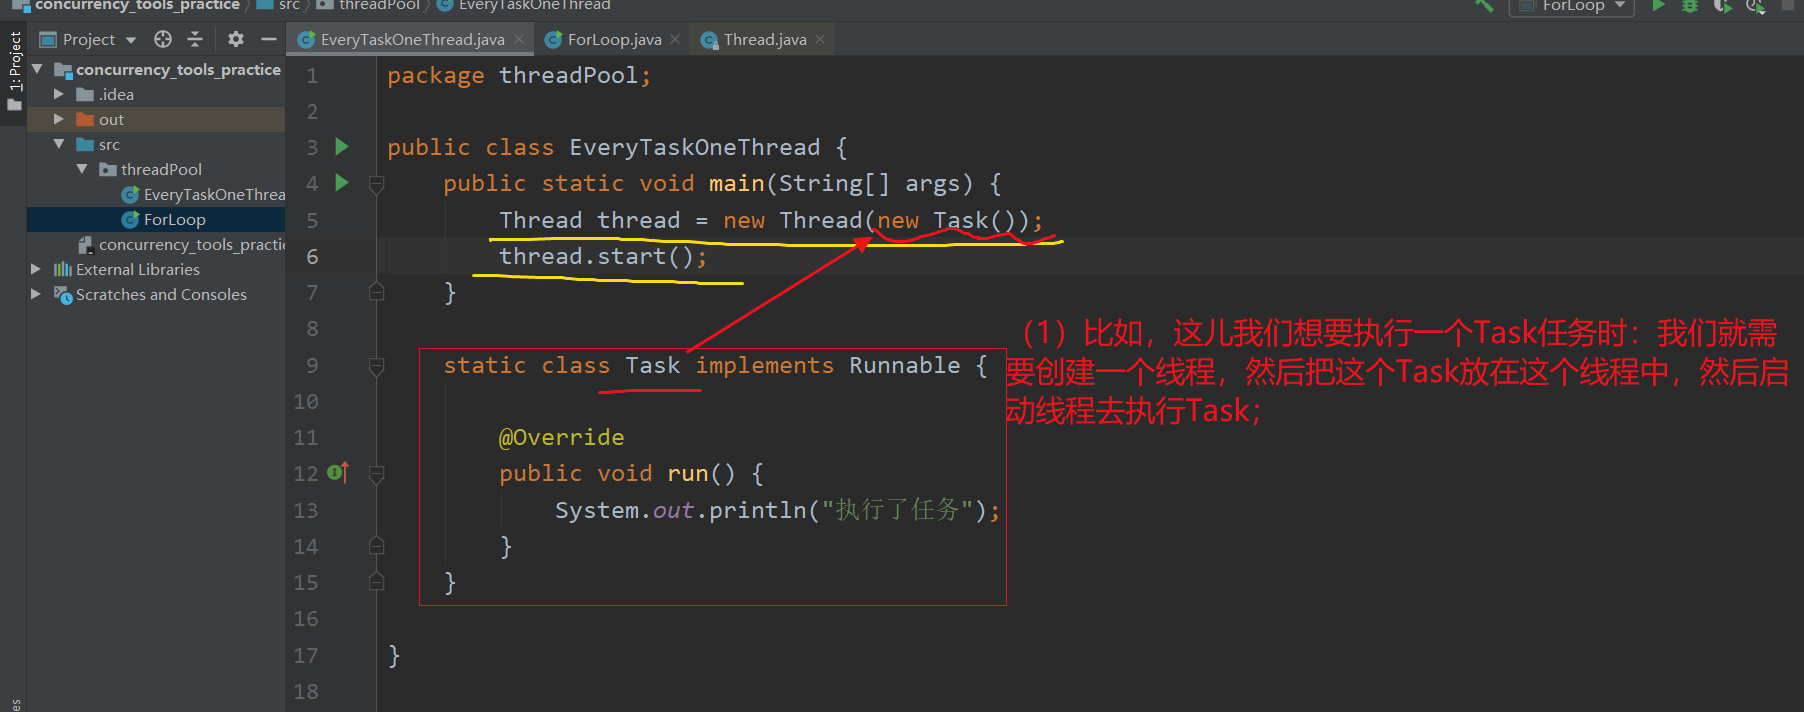Click the Build project hammer icon

(x=1484, y=5)
